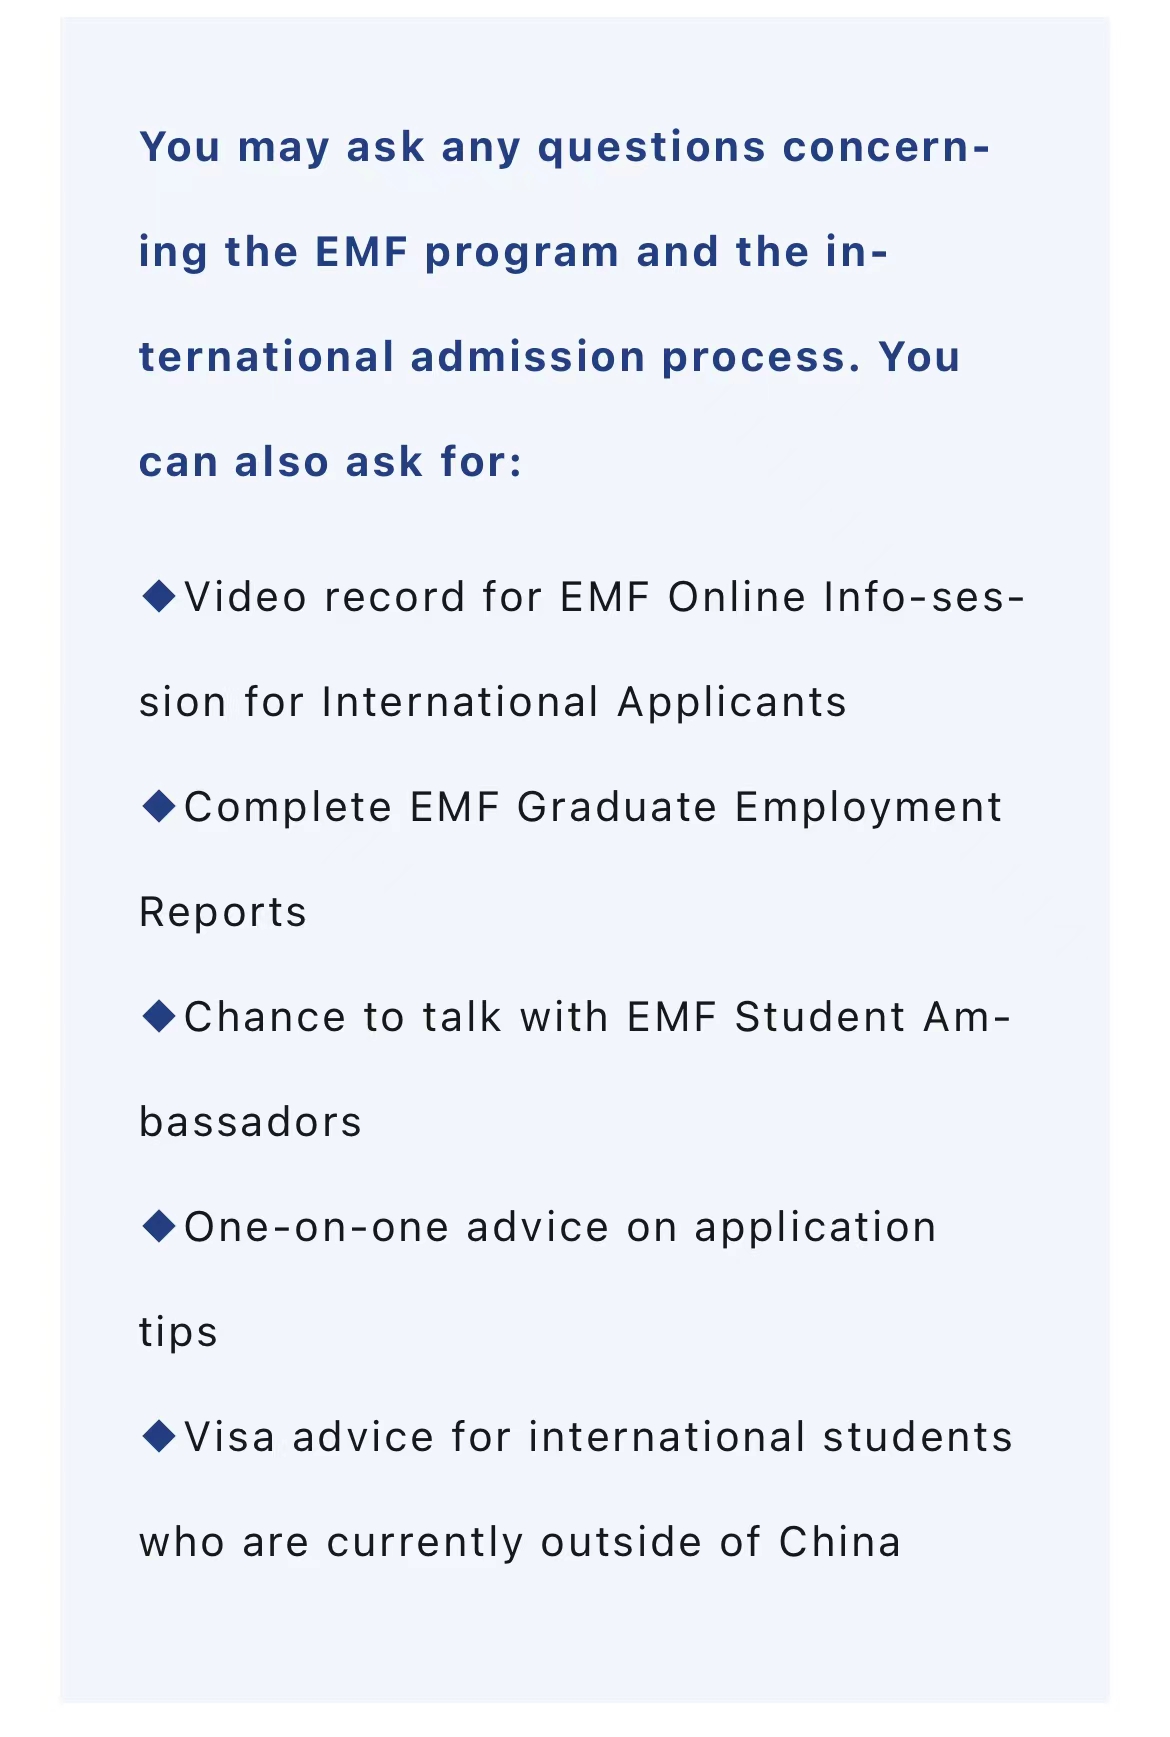Click the diamond bullet before Complete EMF Graduate
Screen dimensions: 1170x1737
159,806
